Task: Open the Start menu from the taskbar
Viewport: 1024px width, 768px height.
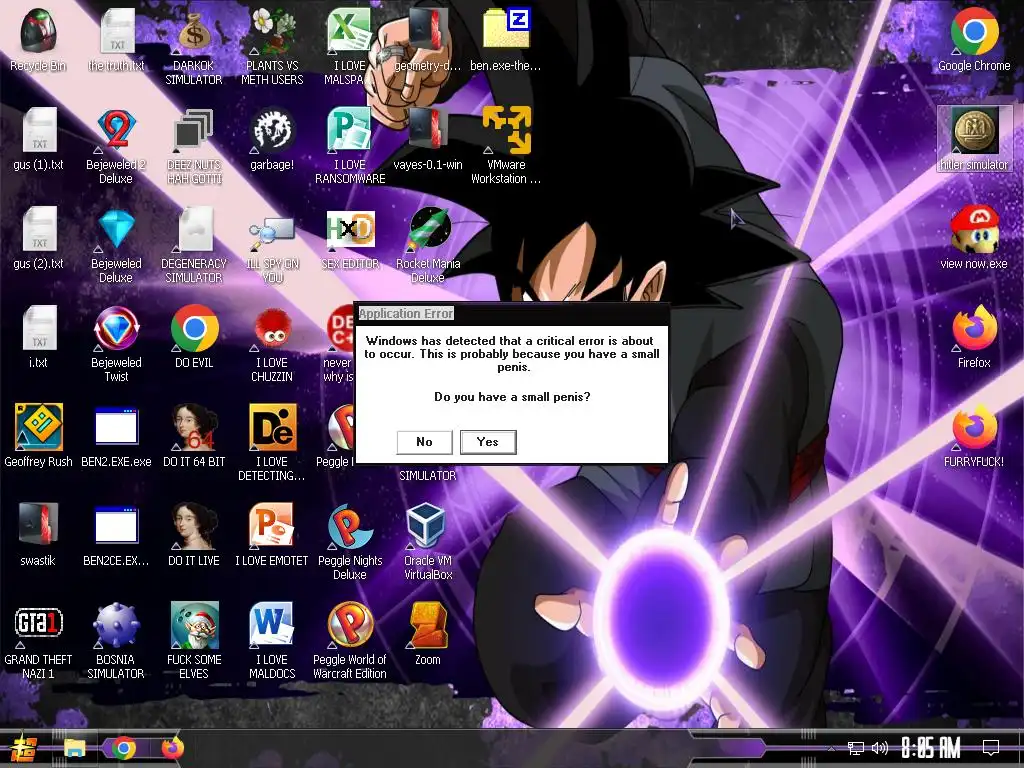Action: tap(23, 748)
